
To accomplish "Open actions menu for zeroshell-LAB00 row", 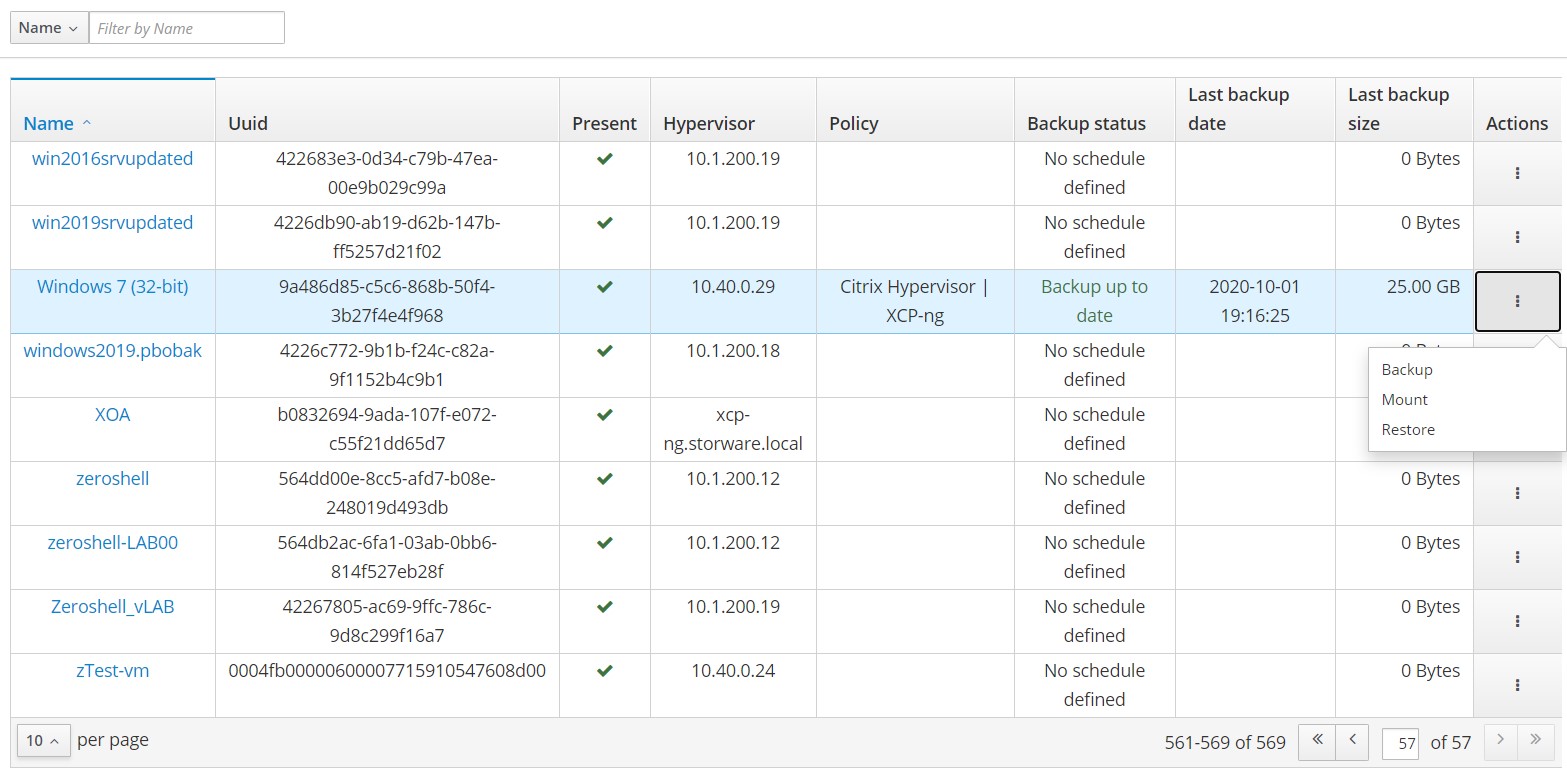I will pyautogui.click(x=1517, y=557).
